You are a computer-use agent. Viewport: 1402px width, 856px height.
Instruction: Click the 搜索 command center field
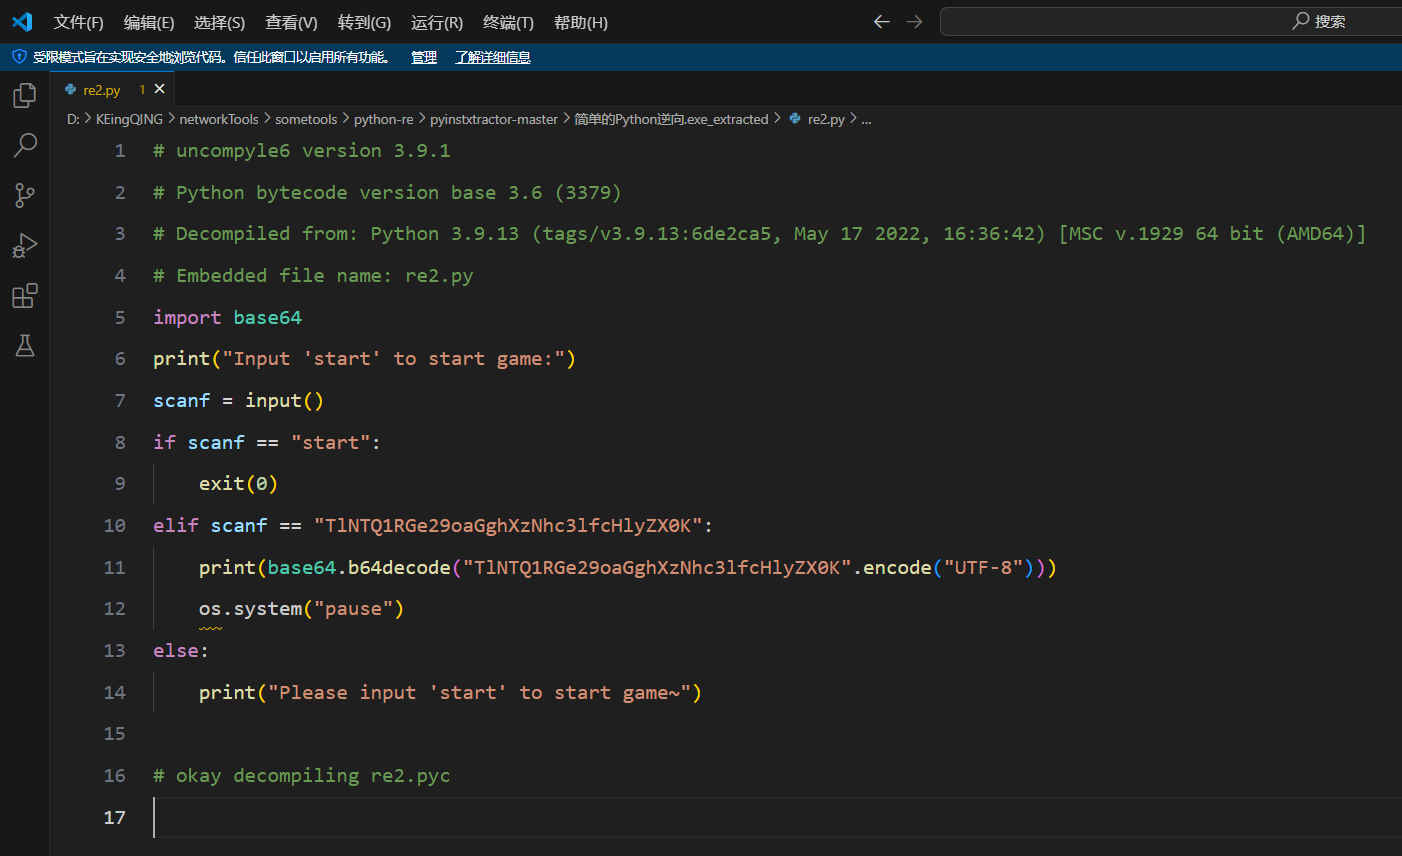point(1171,21)
